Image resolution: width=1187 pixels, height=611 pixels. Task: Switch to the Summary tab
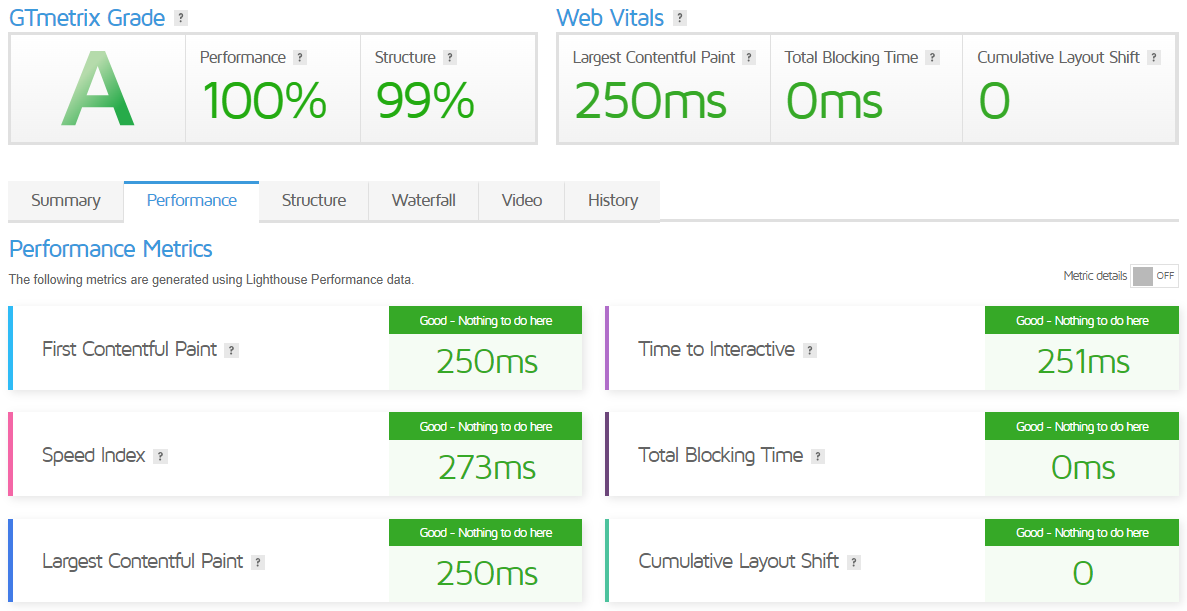pyautogui.click(x=66, y=201)
